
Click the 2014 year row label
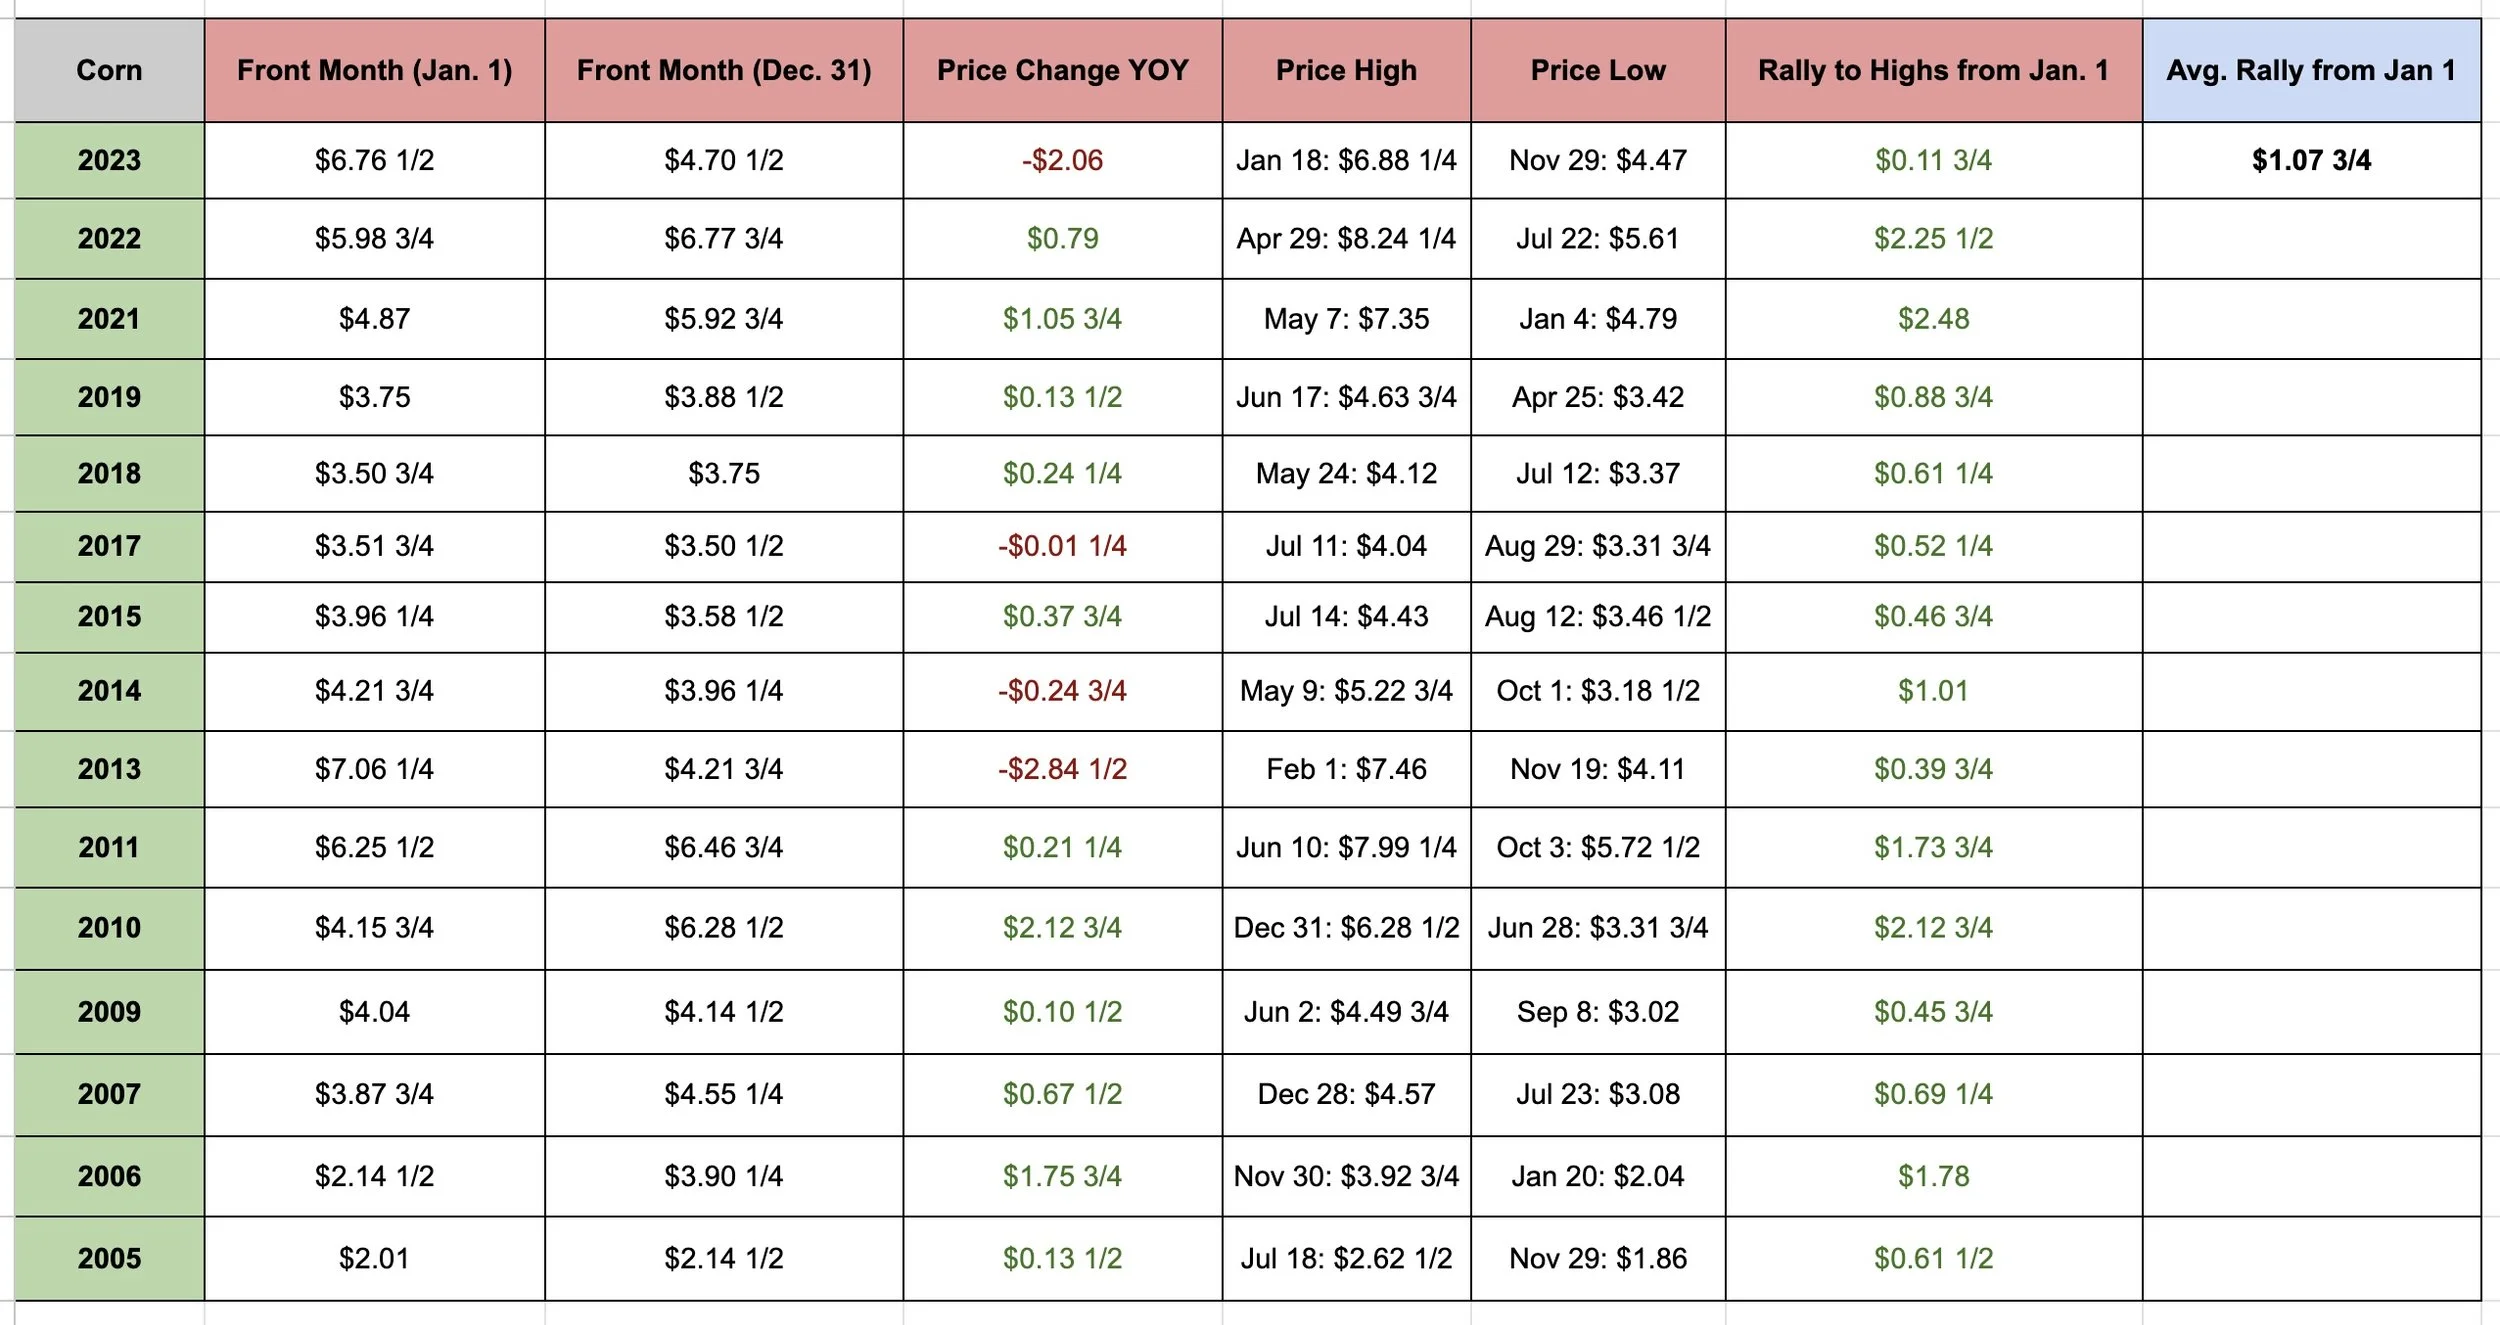(x=109, y=691)
